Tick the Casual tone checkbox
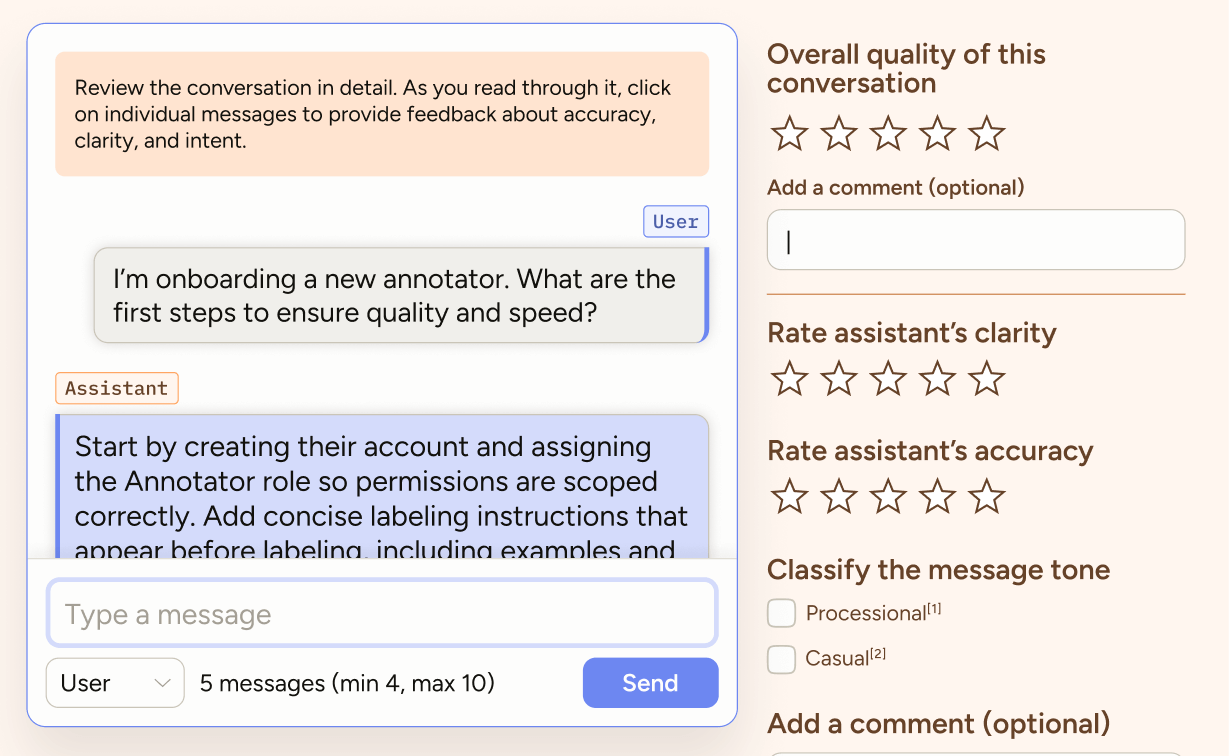This screenshot has height=756, width=1229. click(x=782, y=659)
